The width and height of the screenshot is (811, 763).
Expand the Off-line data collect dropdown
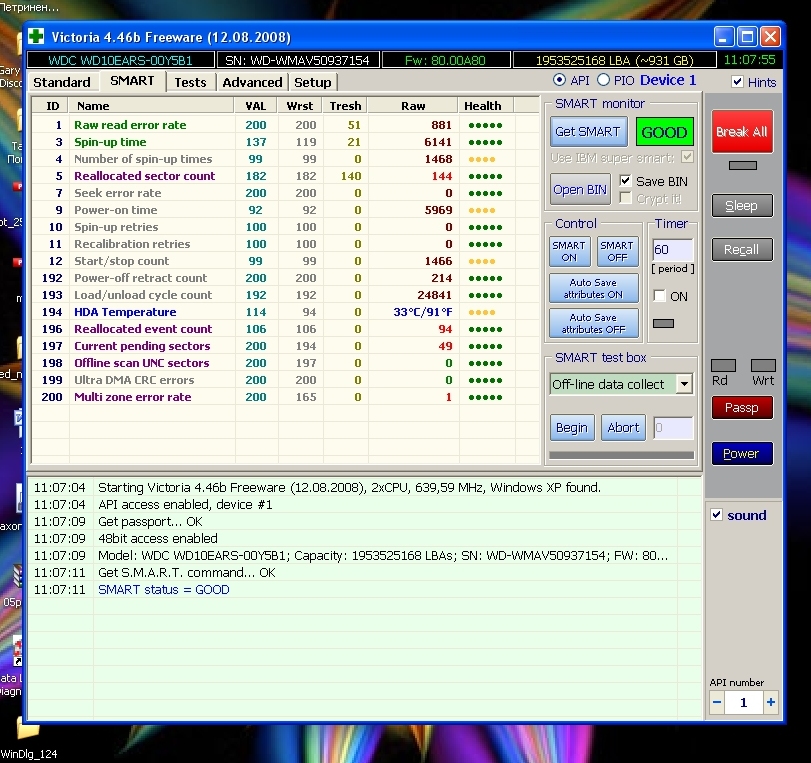click(684, 384)
